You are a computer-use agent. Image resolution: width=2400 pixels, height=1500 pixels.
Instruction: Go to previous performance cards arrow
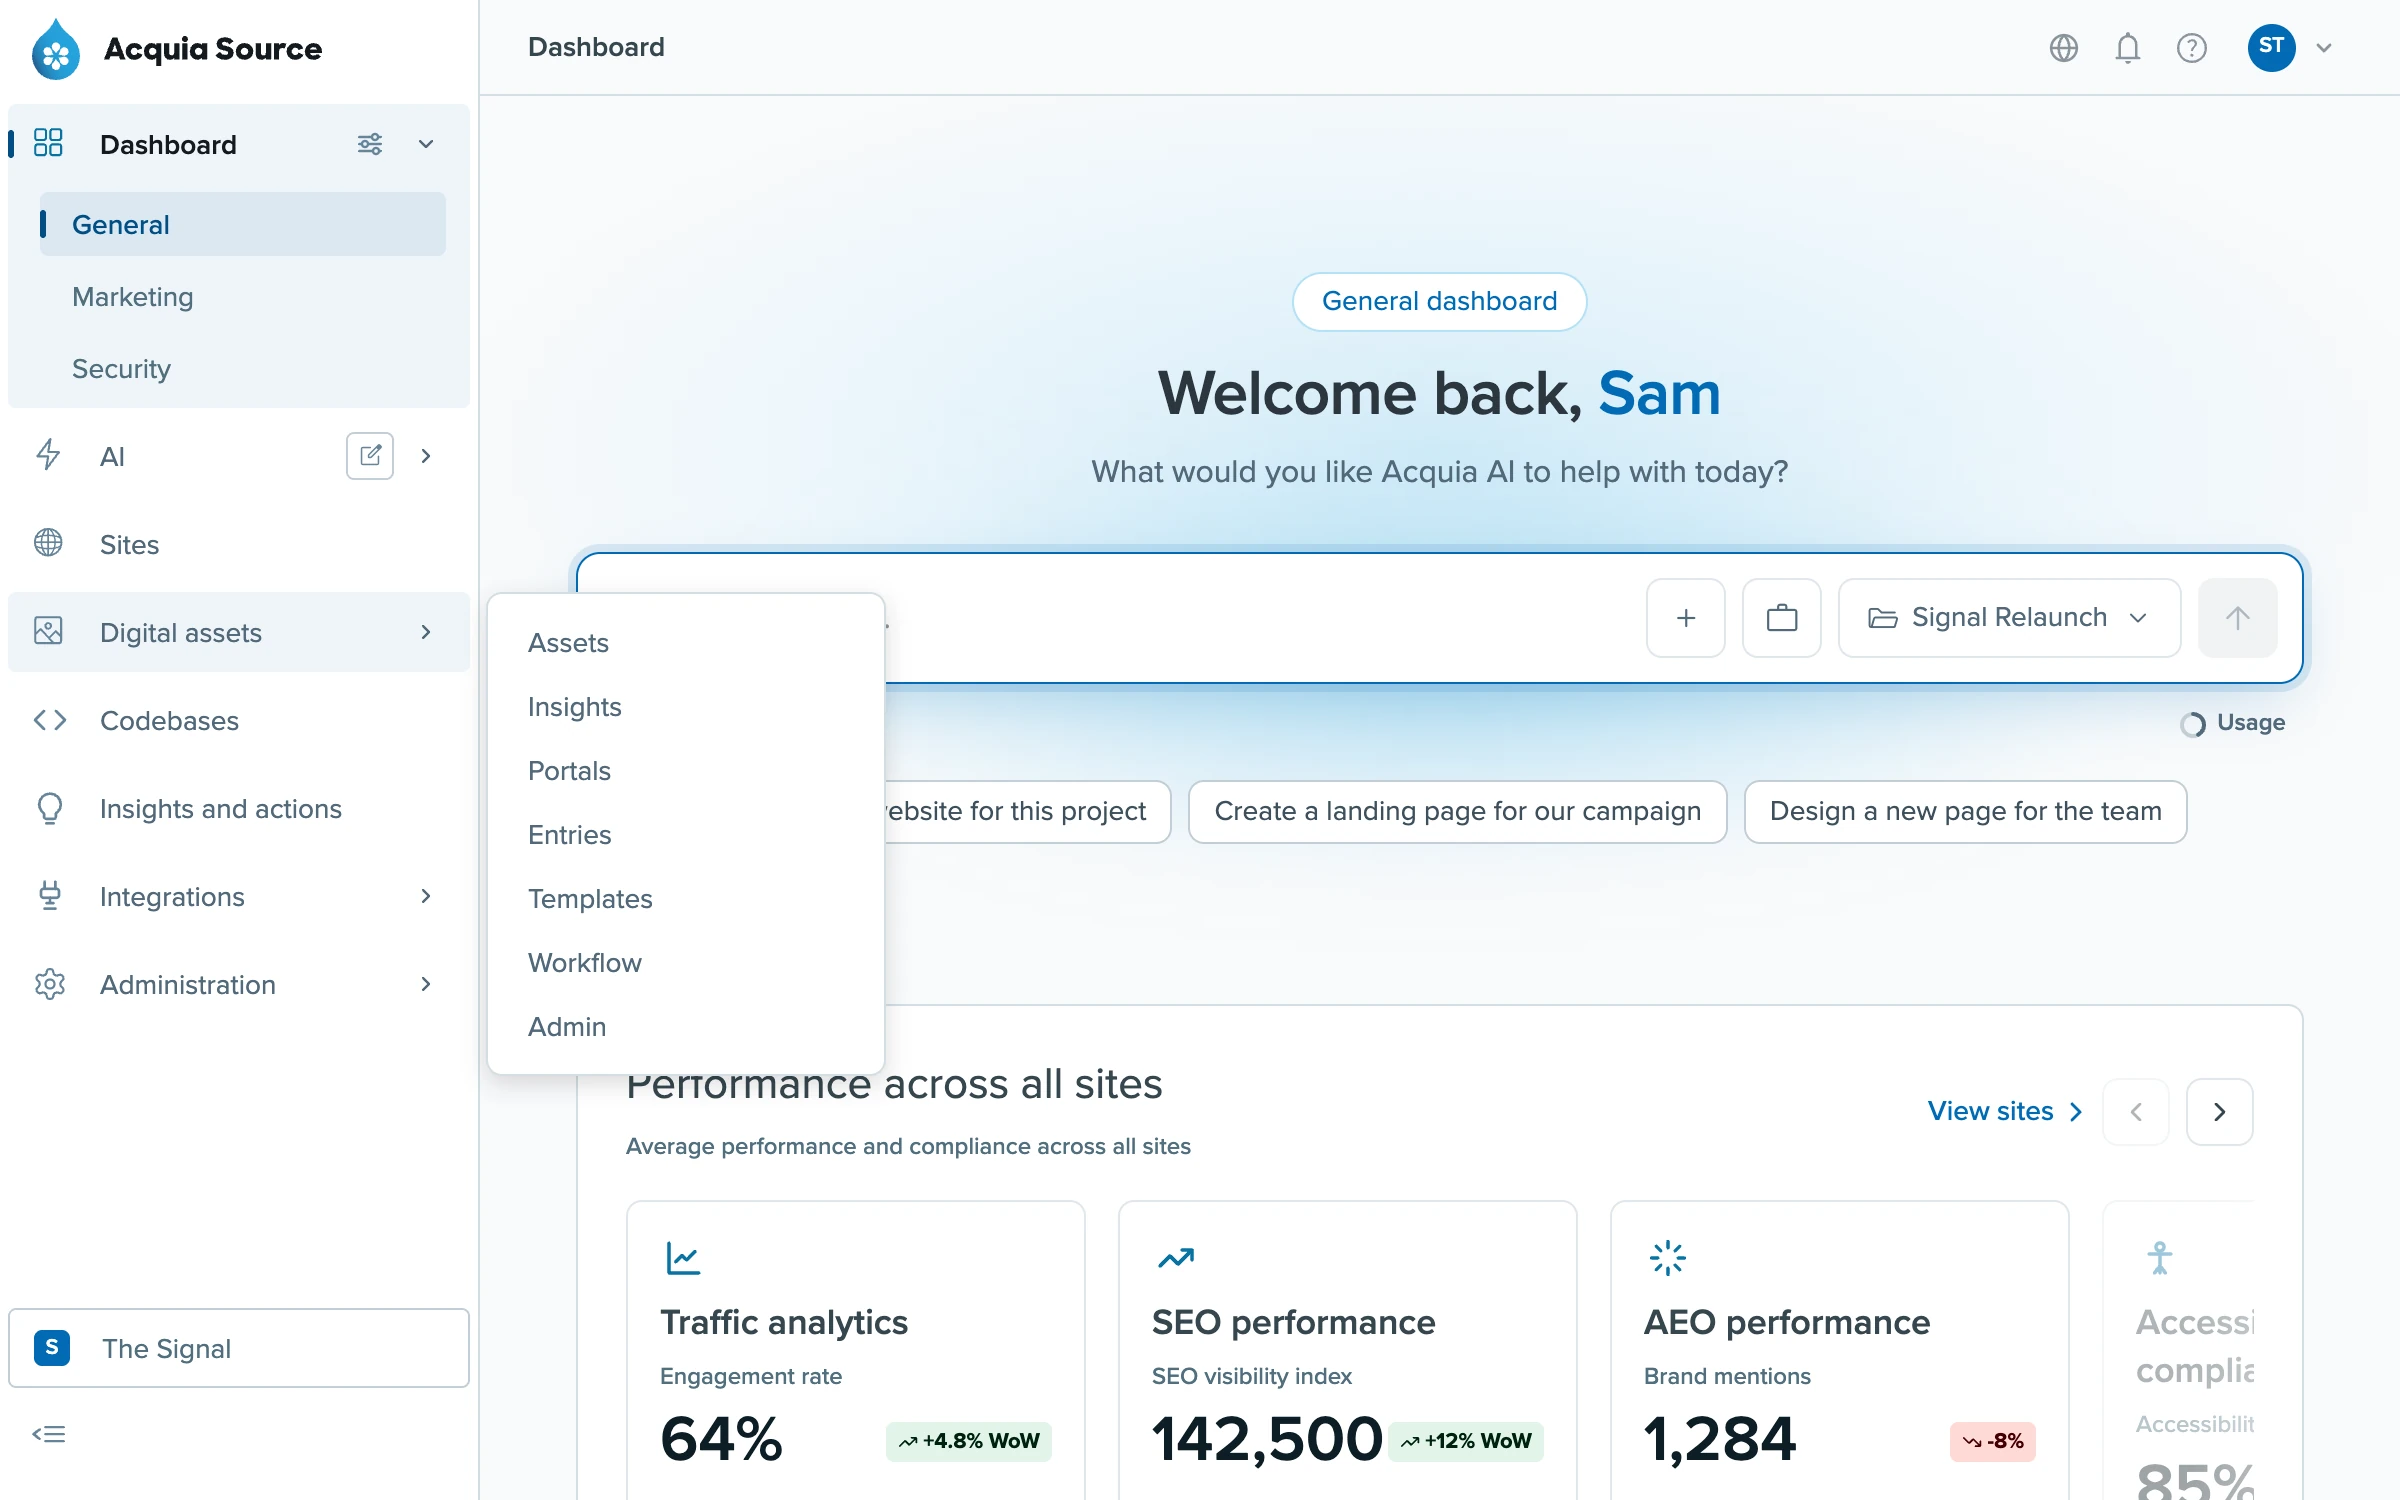click(2136, 1112)
